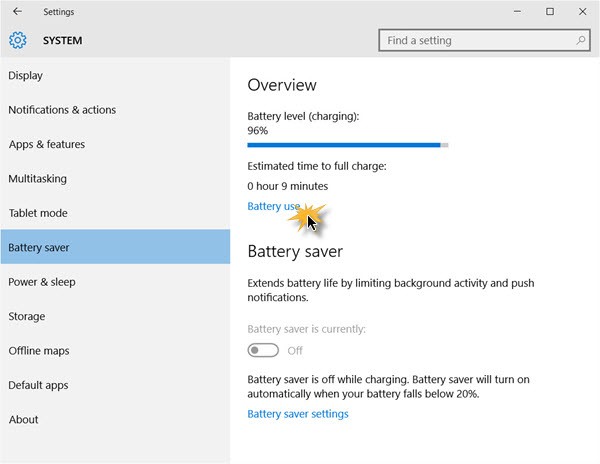Open Tablet mode settings
Screen dimensions: 600x464
point(115,213)
